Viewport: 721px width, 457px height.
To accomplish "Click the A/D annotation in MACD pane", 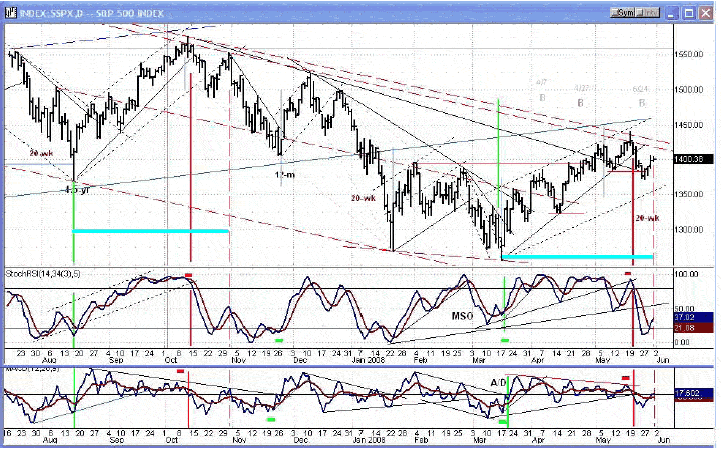I will (x=498, y=383).
